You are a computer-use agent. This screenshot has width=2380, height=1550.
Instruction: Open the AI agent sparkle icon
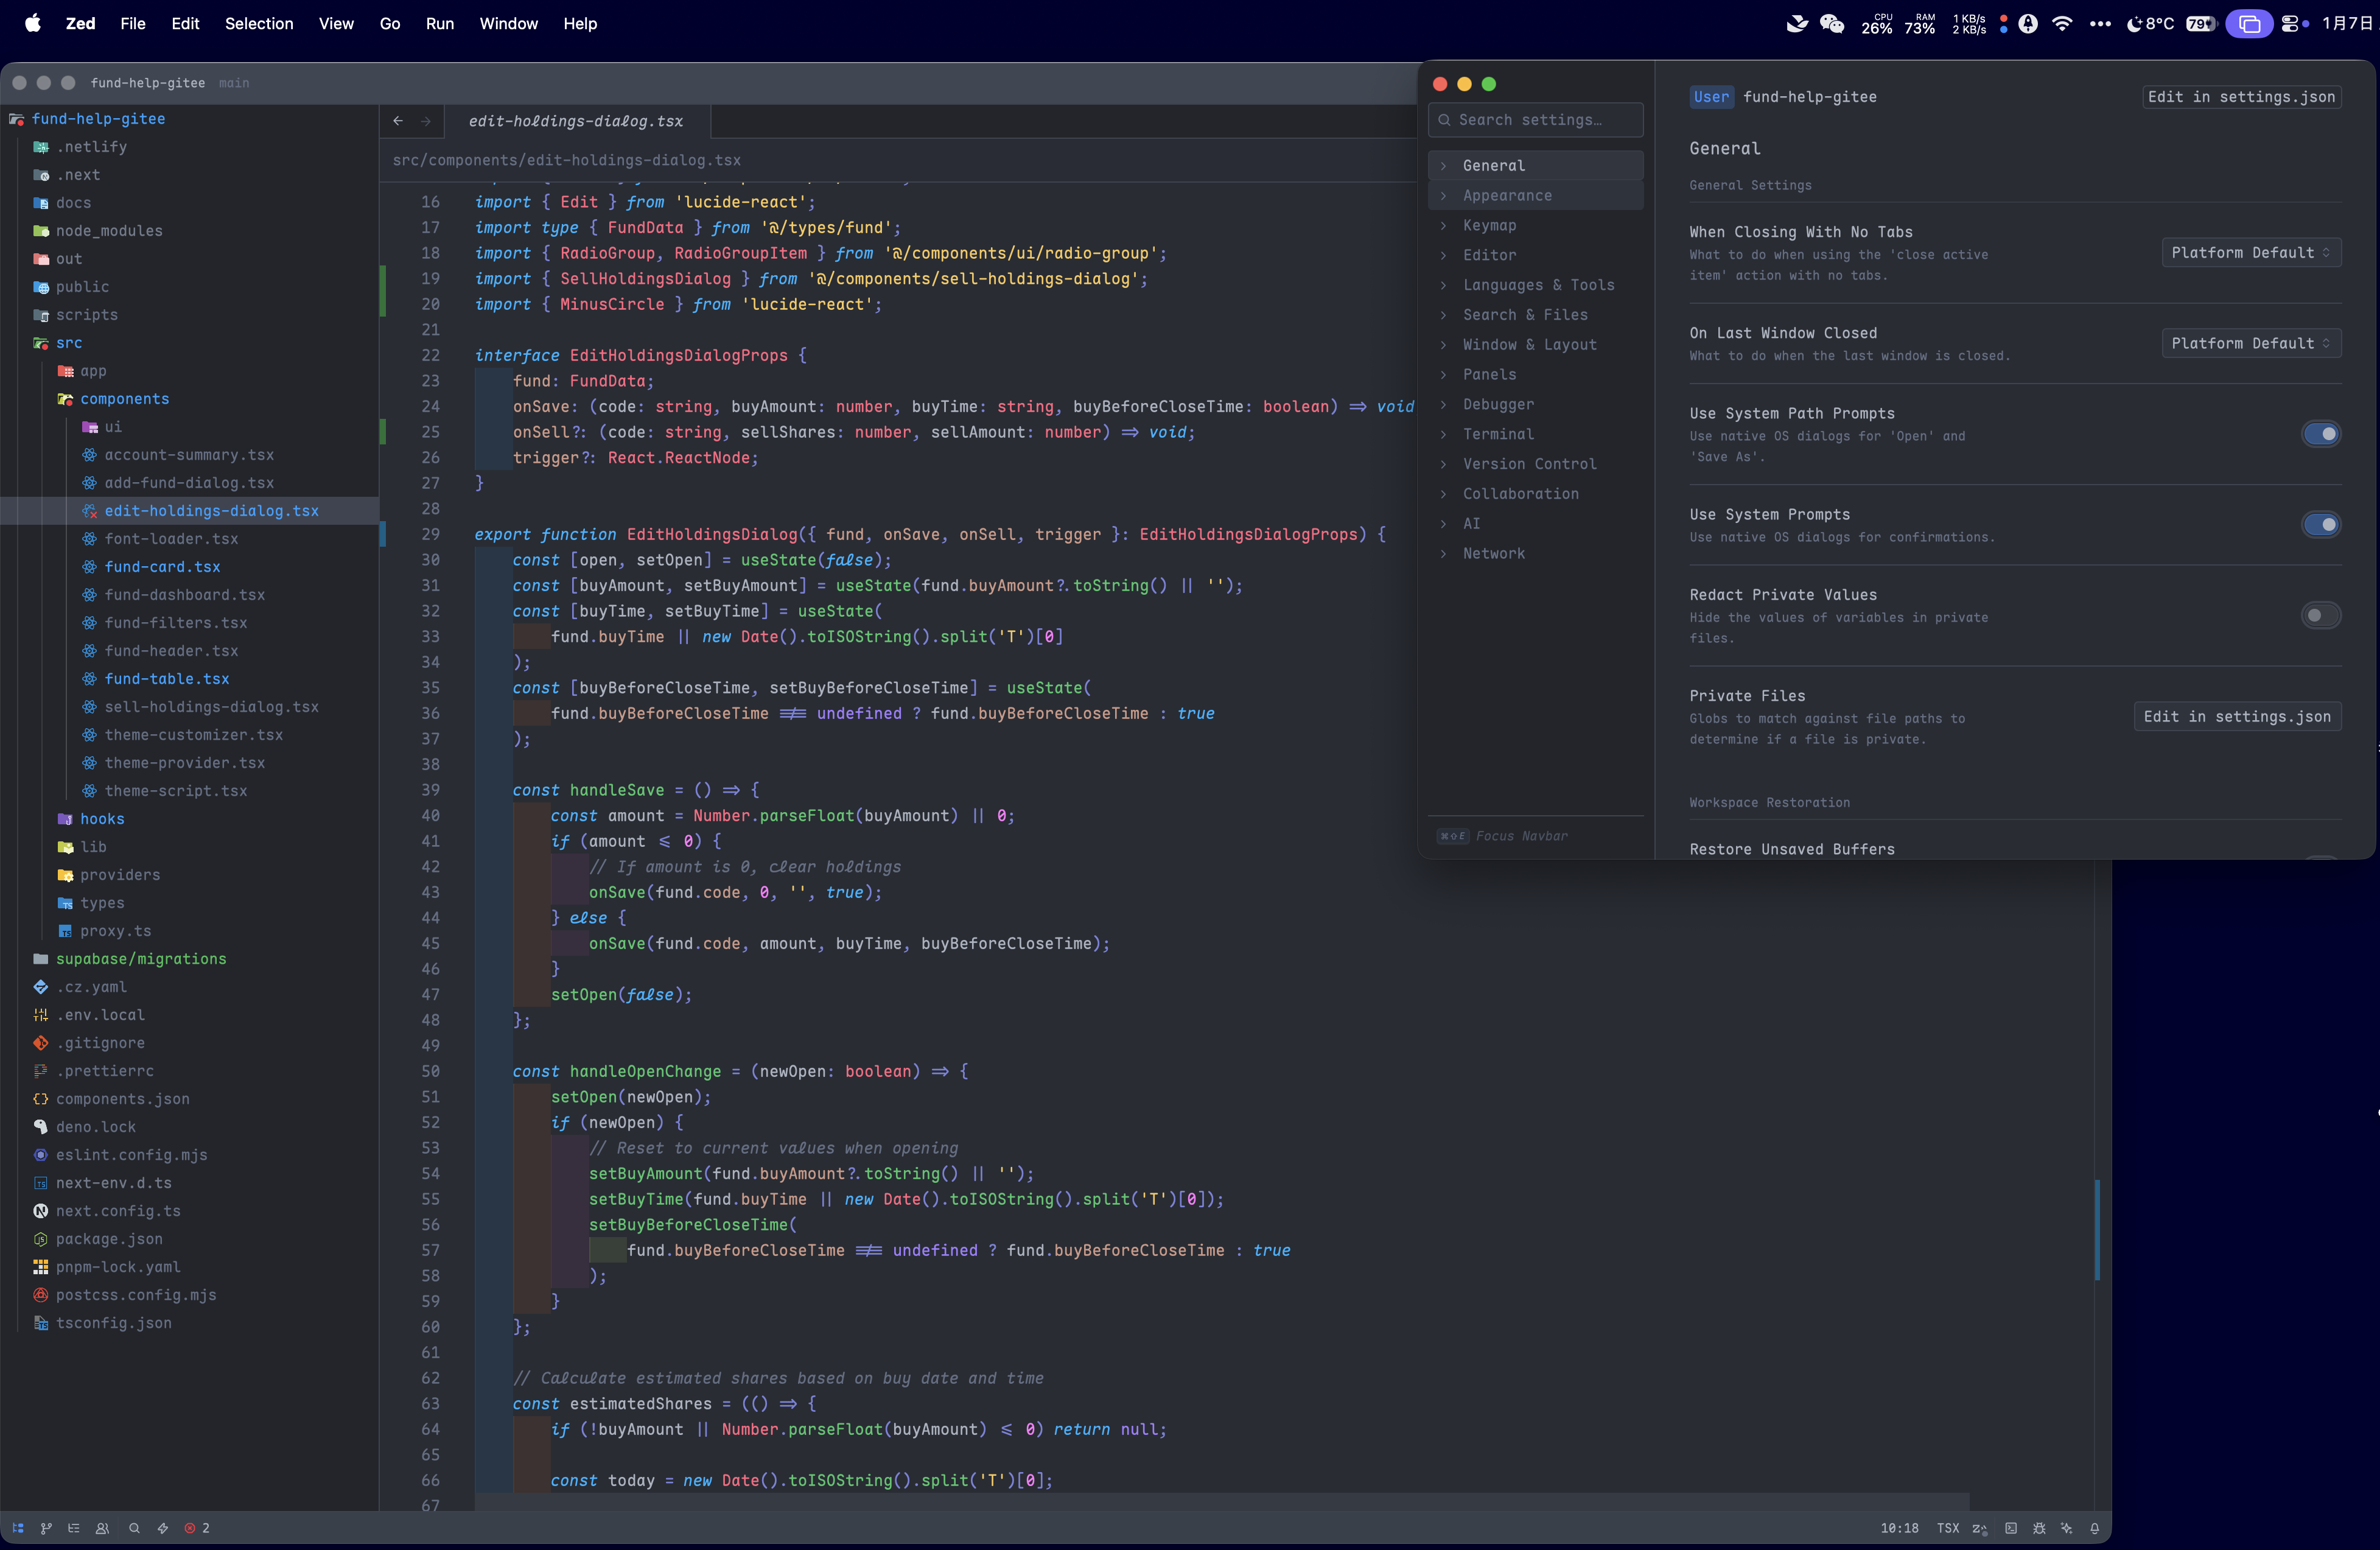coord(2067,1528)
